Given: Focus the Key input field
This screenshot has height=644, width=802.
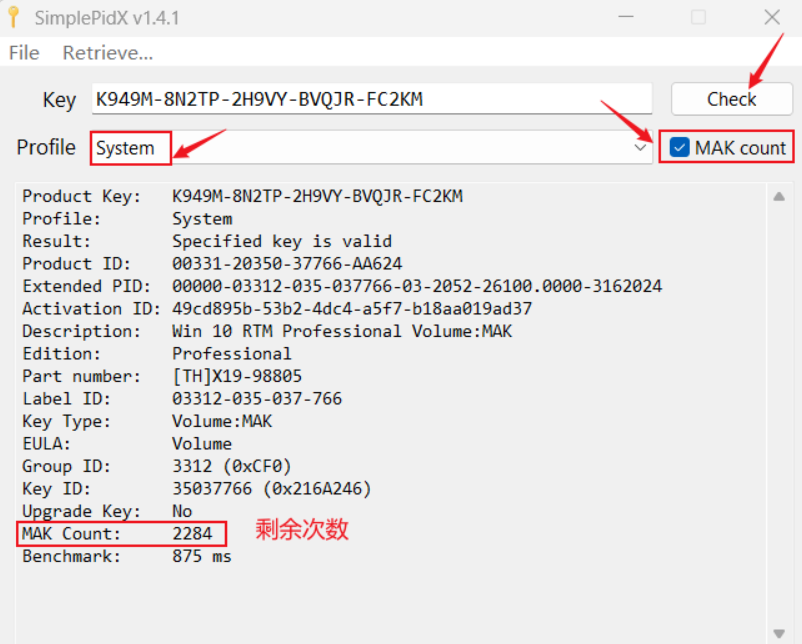Looking at the screenshot, I should point(370,99).
